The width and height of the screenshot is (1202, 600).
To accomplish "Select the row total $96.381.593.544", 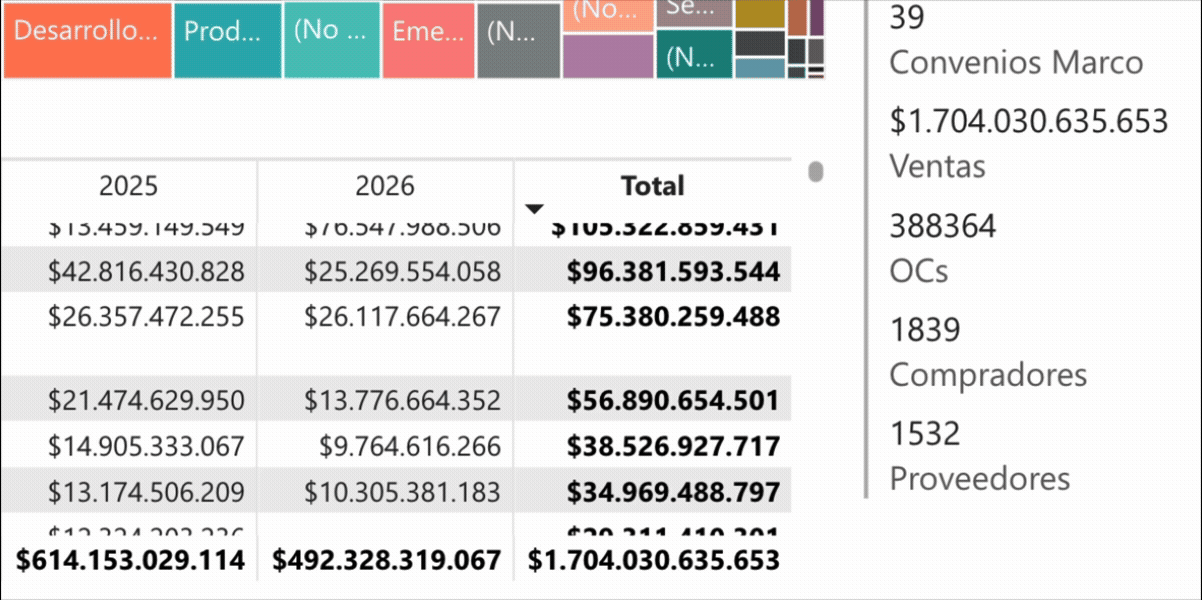I will pos(673,272).
